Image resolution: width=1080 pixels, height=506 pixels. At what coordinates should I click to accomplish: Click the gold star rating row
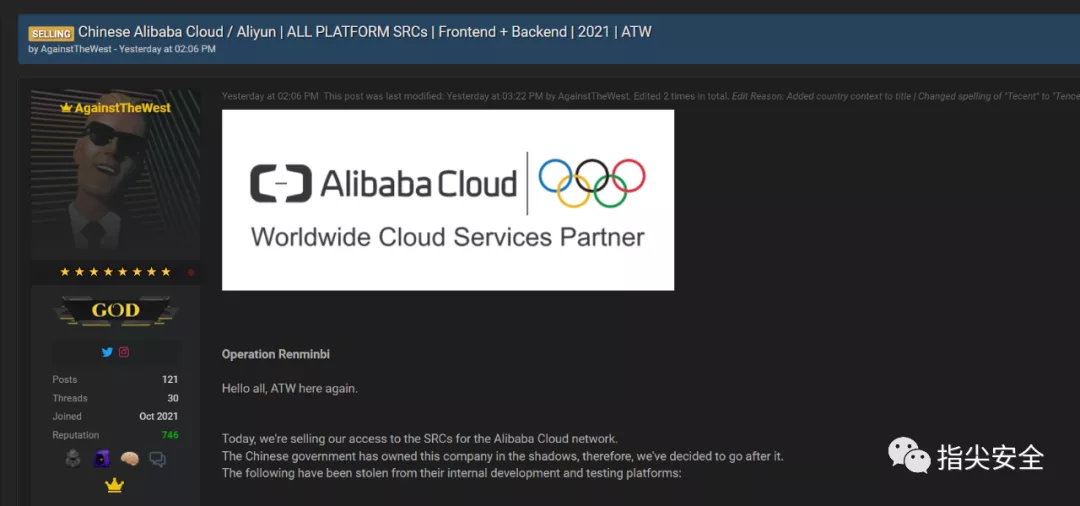(116, 272)
